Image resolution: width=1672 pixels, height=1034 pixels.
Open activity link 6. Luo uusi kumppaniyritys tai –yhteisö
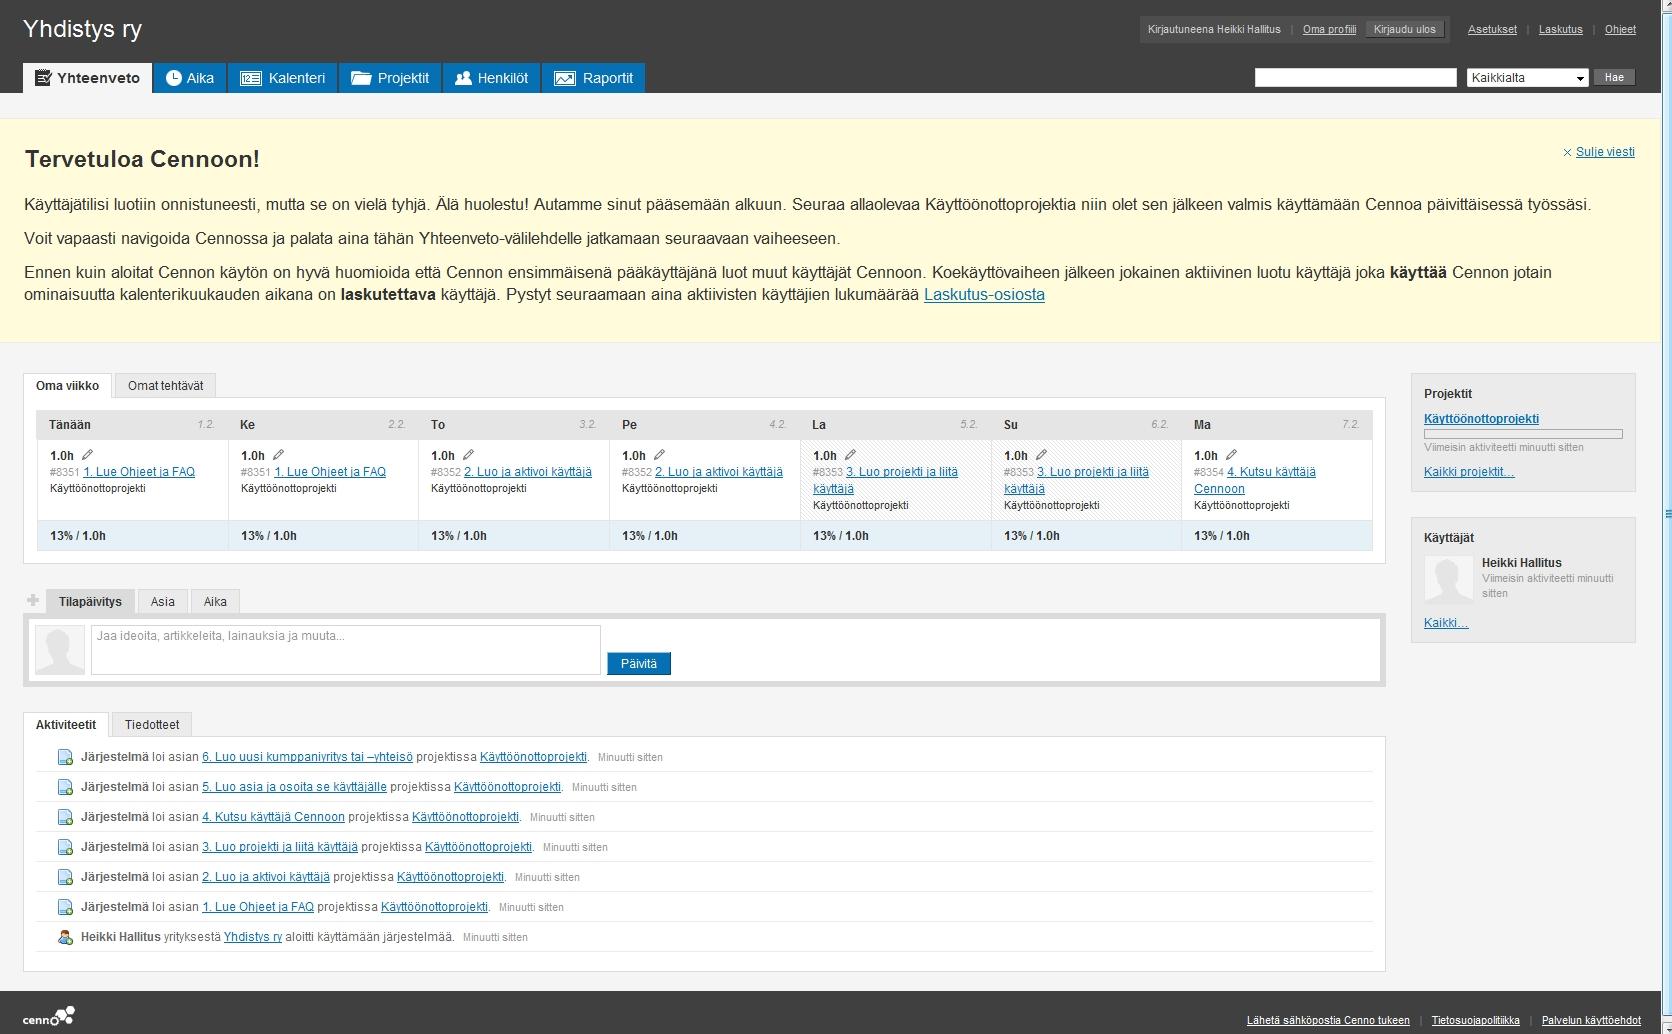(307, 757)
